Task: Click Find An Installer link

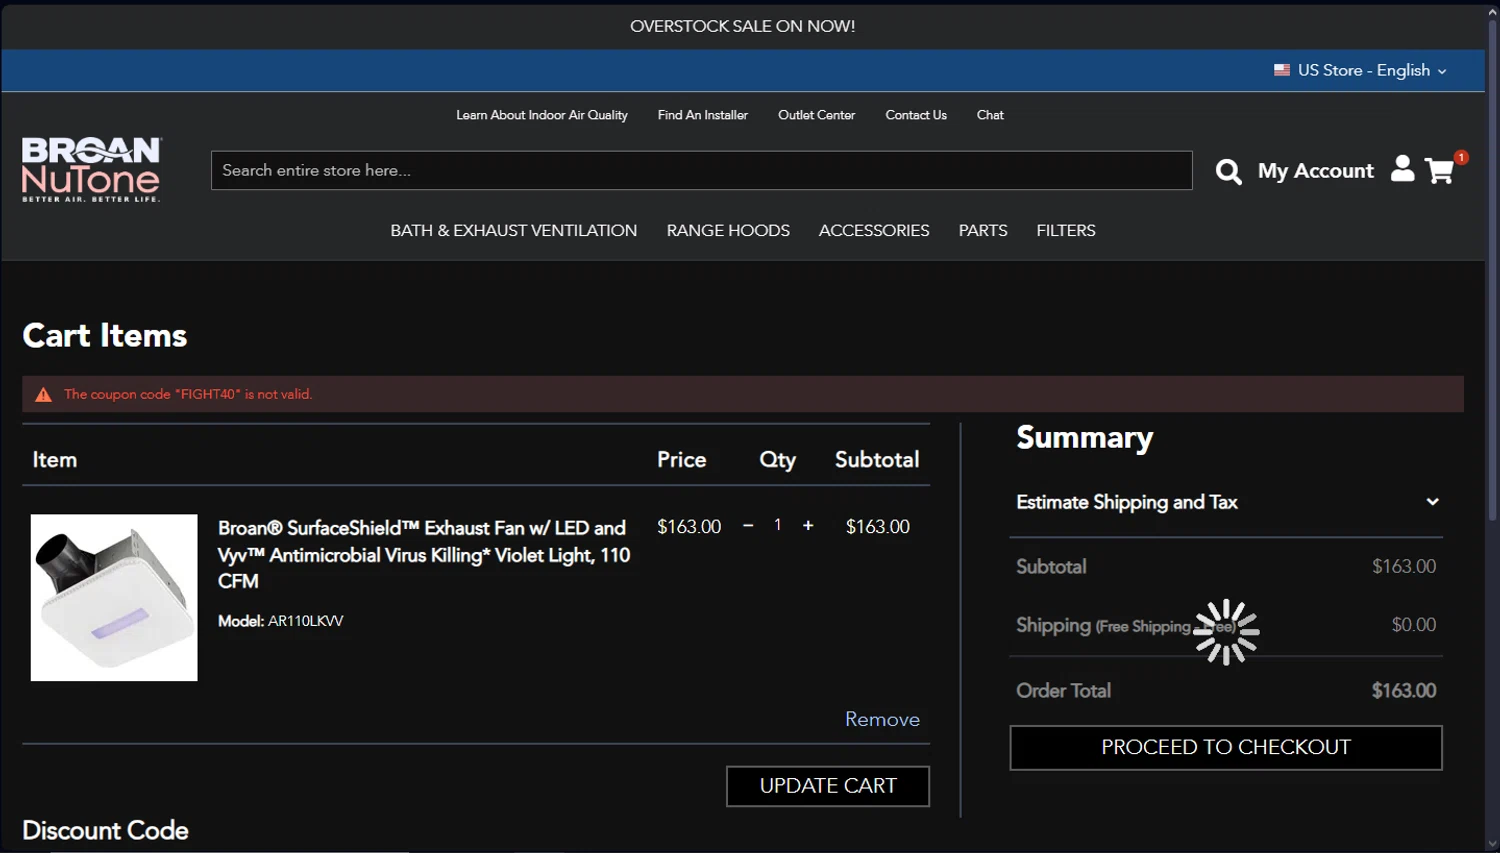Action: click(702, 115)
